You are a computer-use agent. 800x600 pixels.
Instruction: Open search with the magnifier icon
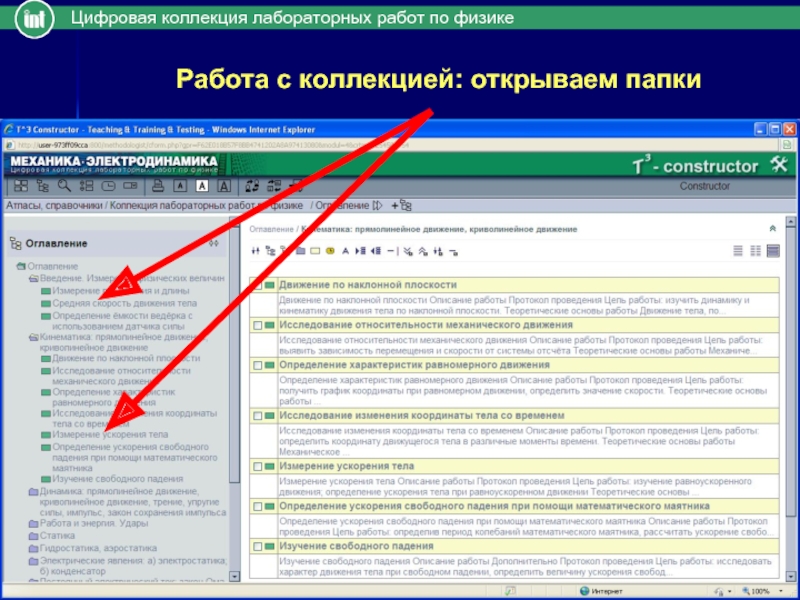64,186
